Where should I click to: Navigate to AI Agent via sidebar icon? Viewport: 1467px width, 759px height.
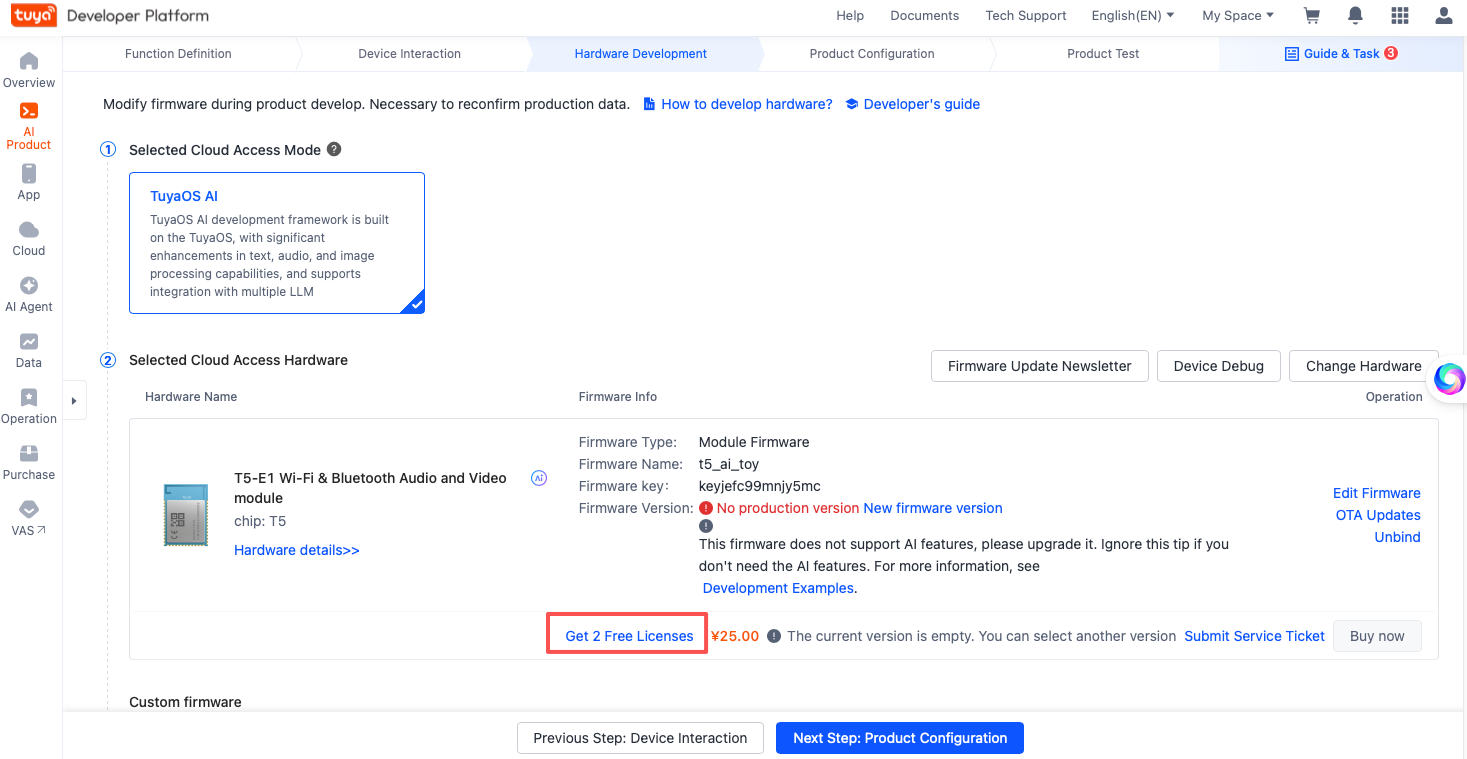(28, 294)
